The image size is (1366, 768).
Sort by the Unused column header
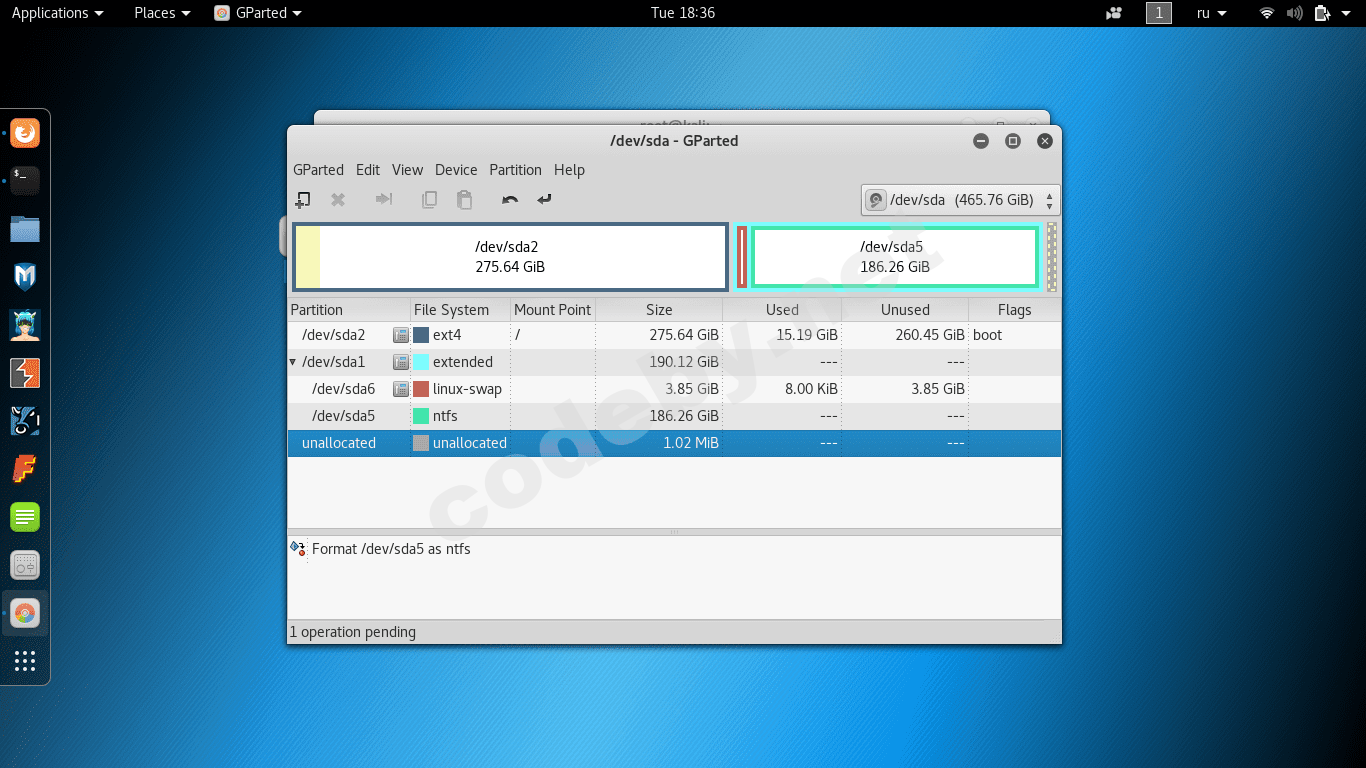pos(905,310)
